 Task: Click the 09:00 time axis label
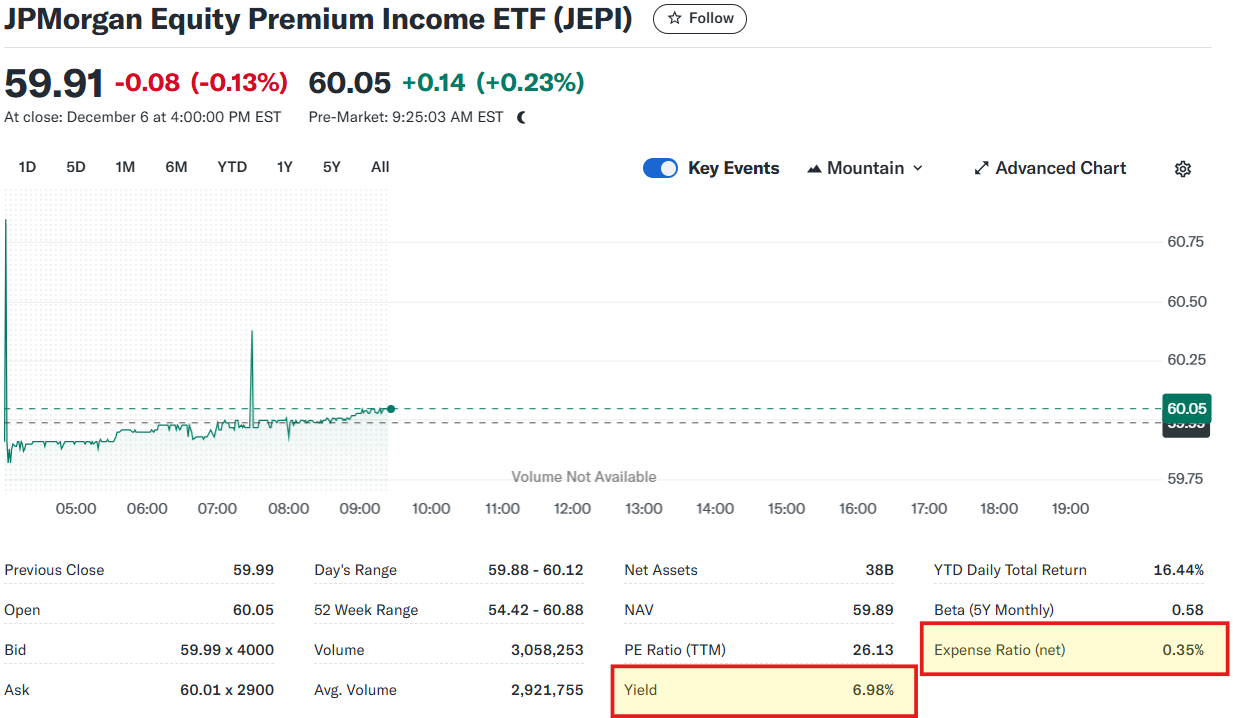coord(360,509)
